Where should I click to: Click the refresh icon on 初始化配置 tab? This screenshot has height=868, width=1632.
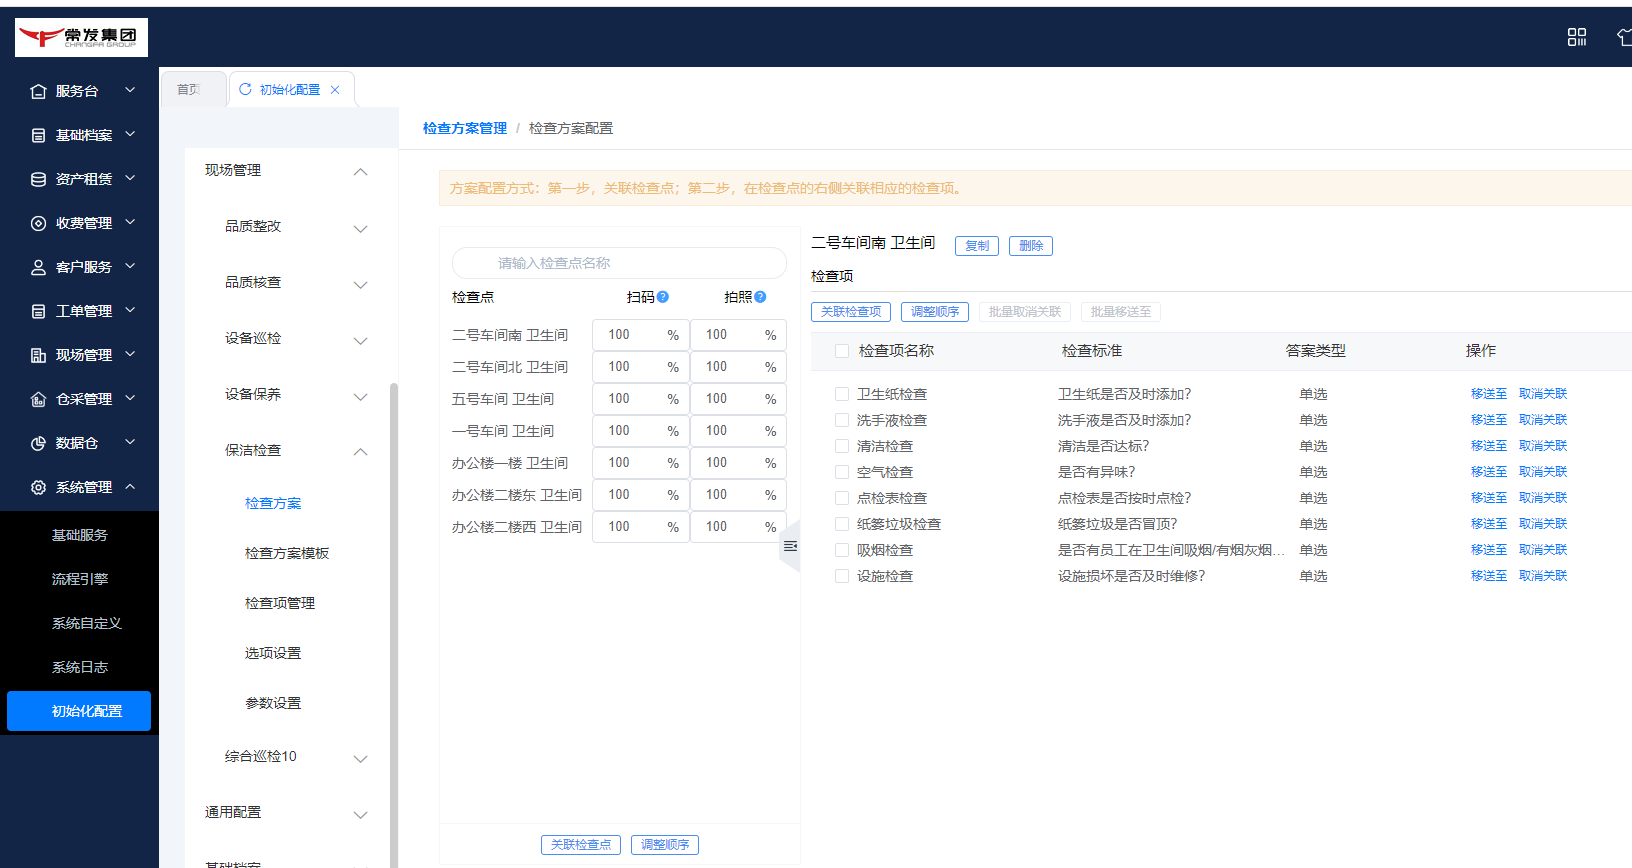[x=245, y=89]
